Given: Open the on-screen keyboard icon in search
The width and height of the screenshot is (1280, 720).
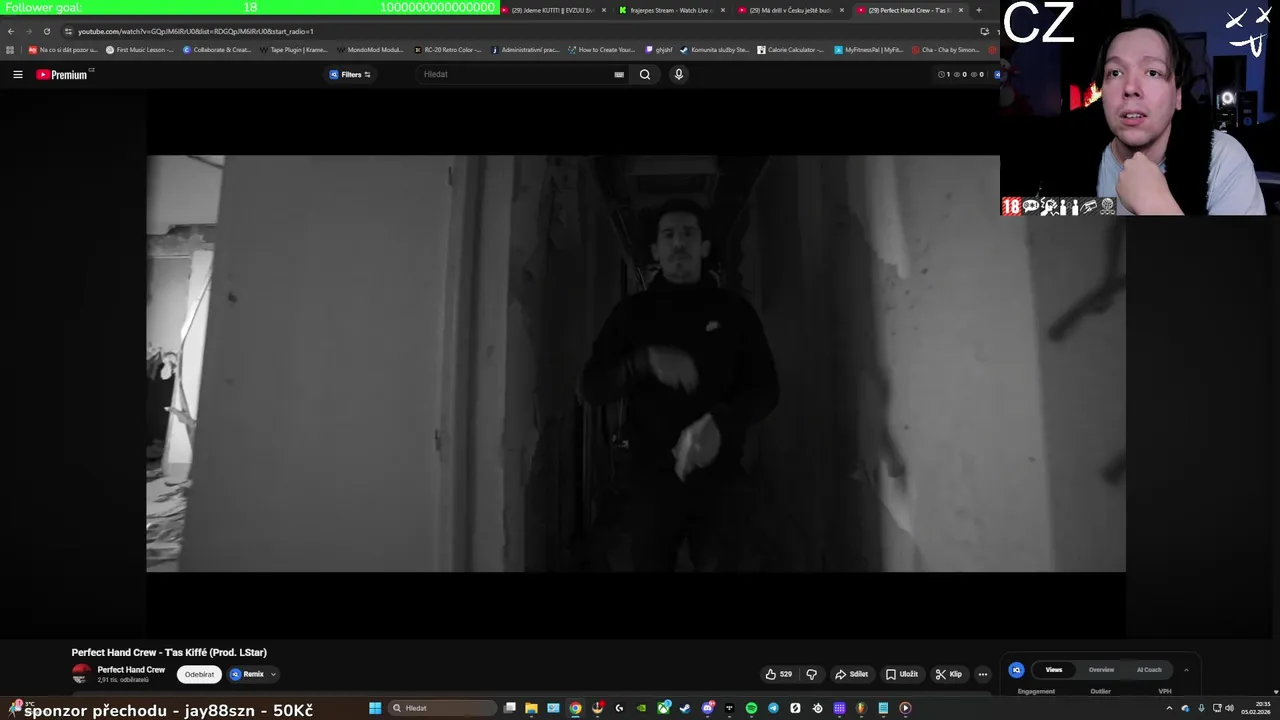Looking at the screenshot, I should tap(619, 74).
